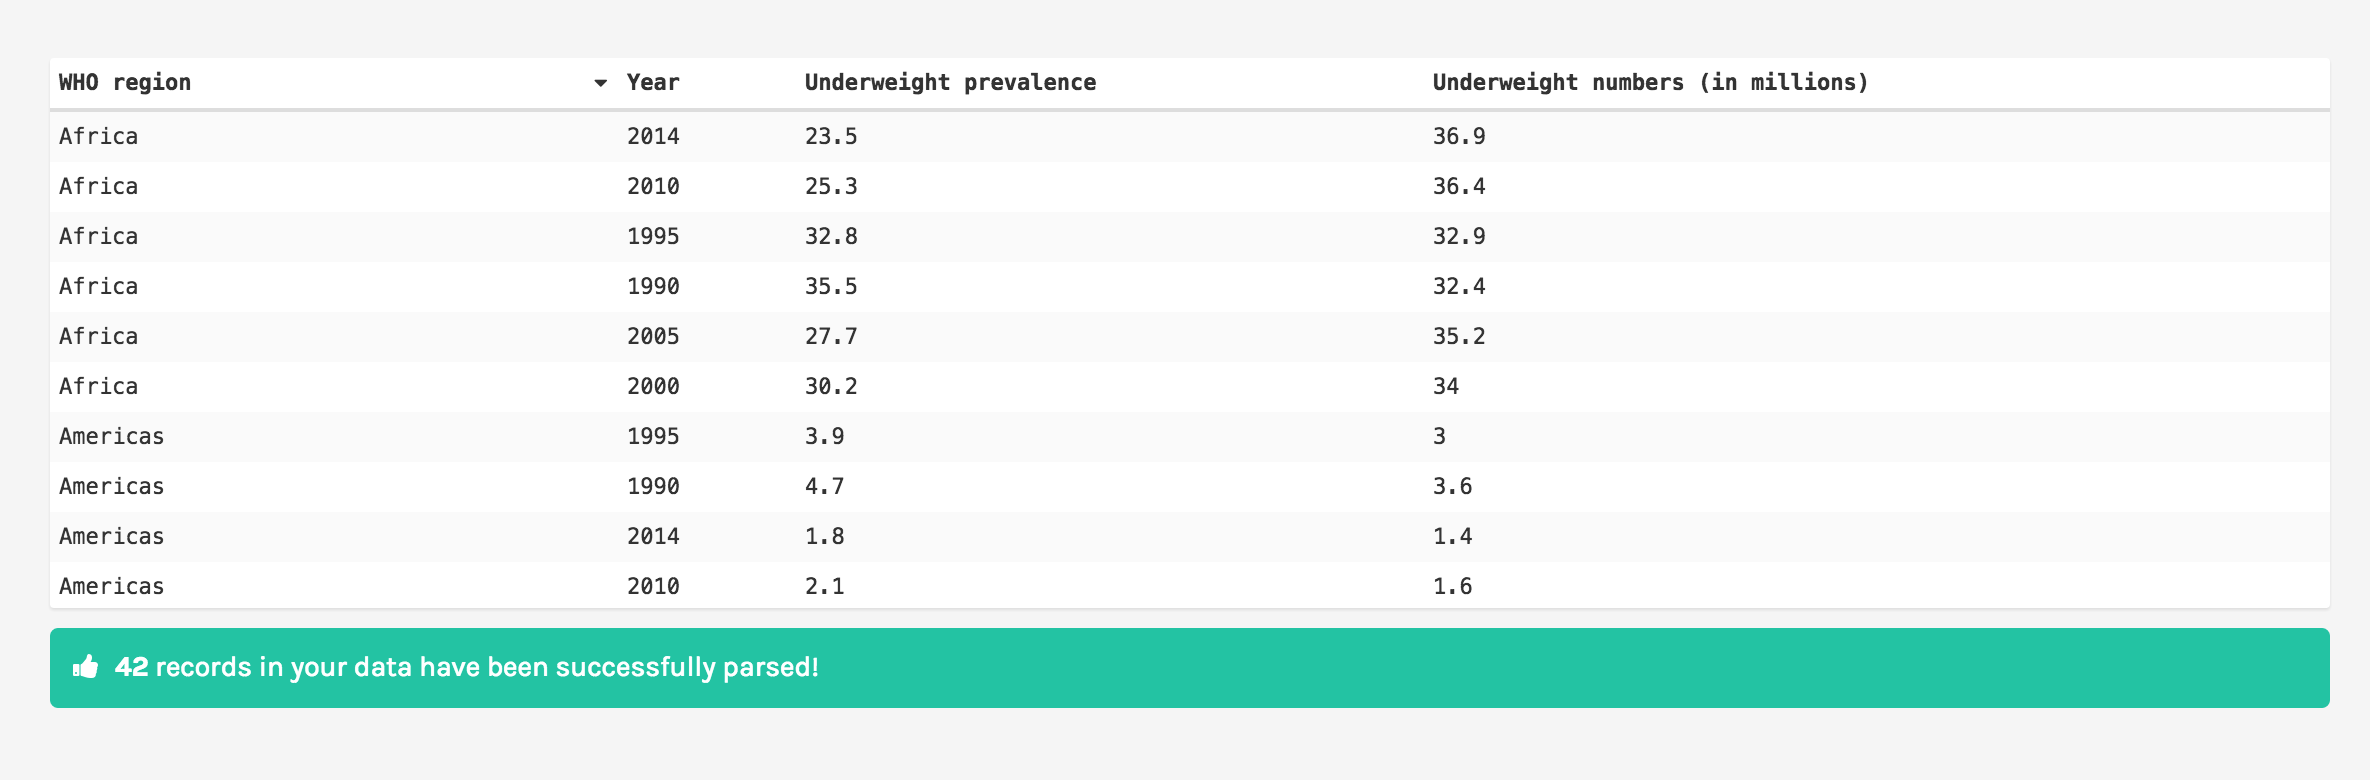Select the Africa 1990 year cell
Image resolution: width=2370 pixels, height=780 pixels.
(x=652, y=287)
